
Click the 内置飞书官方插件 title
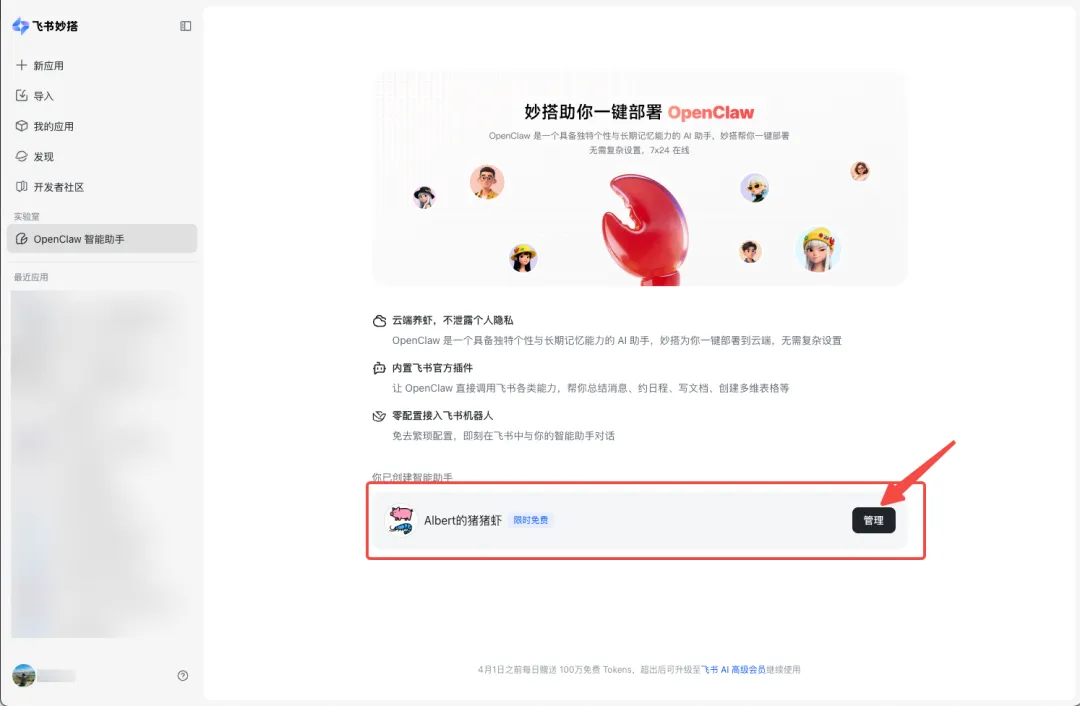click(x=433, y=368)
